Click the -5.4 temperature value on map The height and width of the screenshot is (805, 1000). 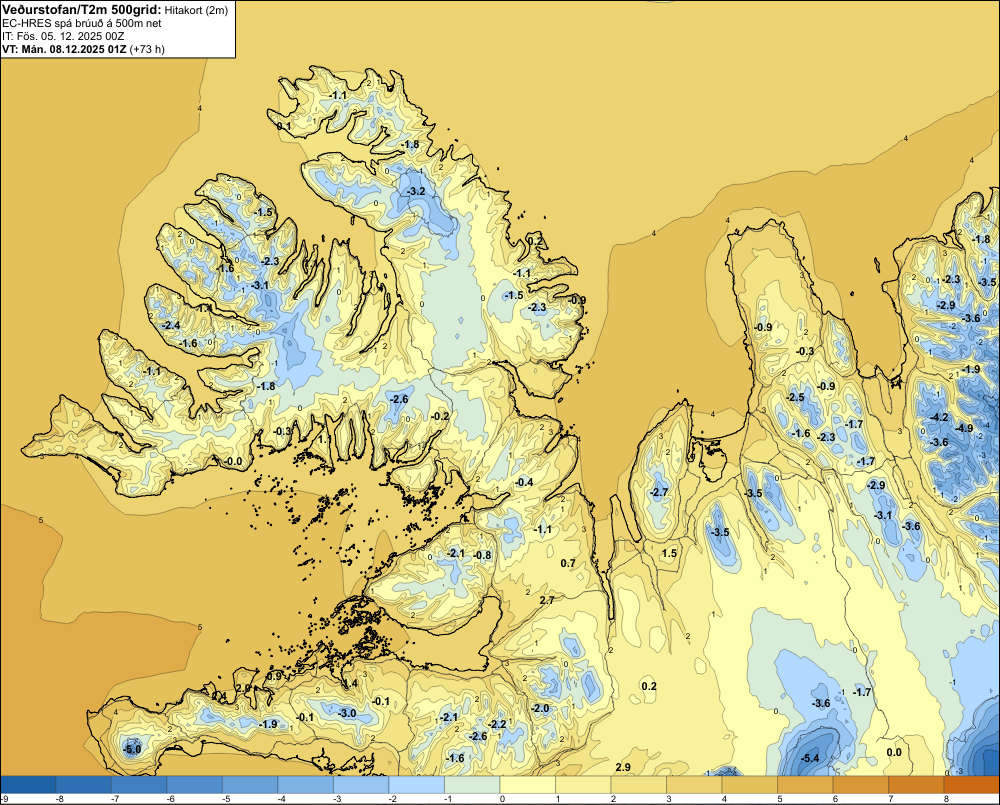tap(809, 758)
